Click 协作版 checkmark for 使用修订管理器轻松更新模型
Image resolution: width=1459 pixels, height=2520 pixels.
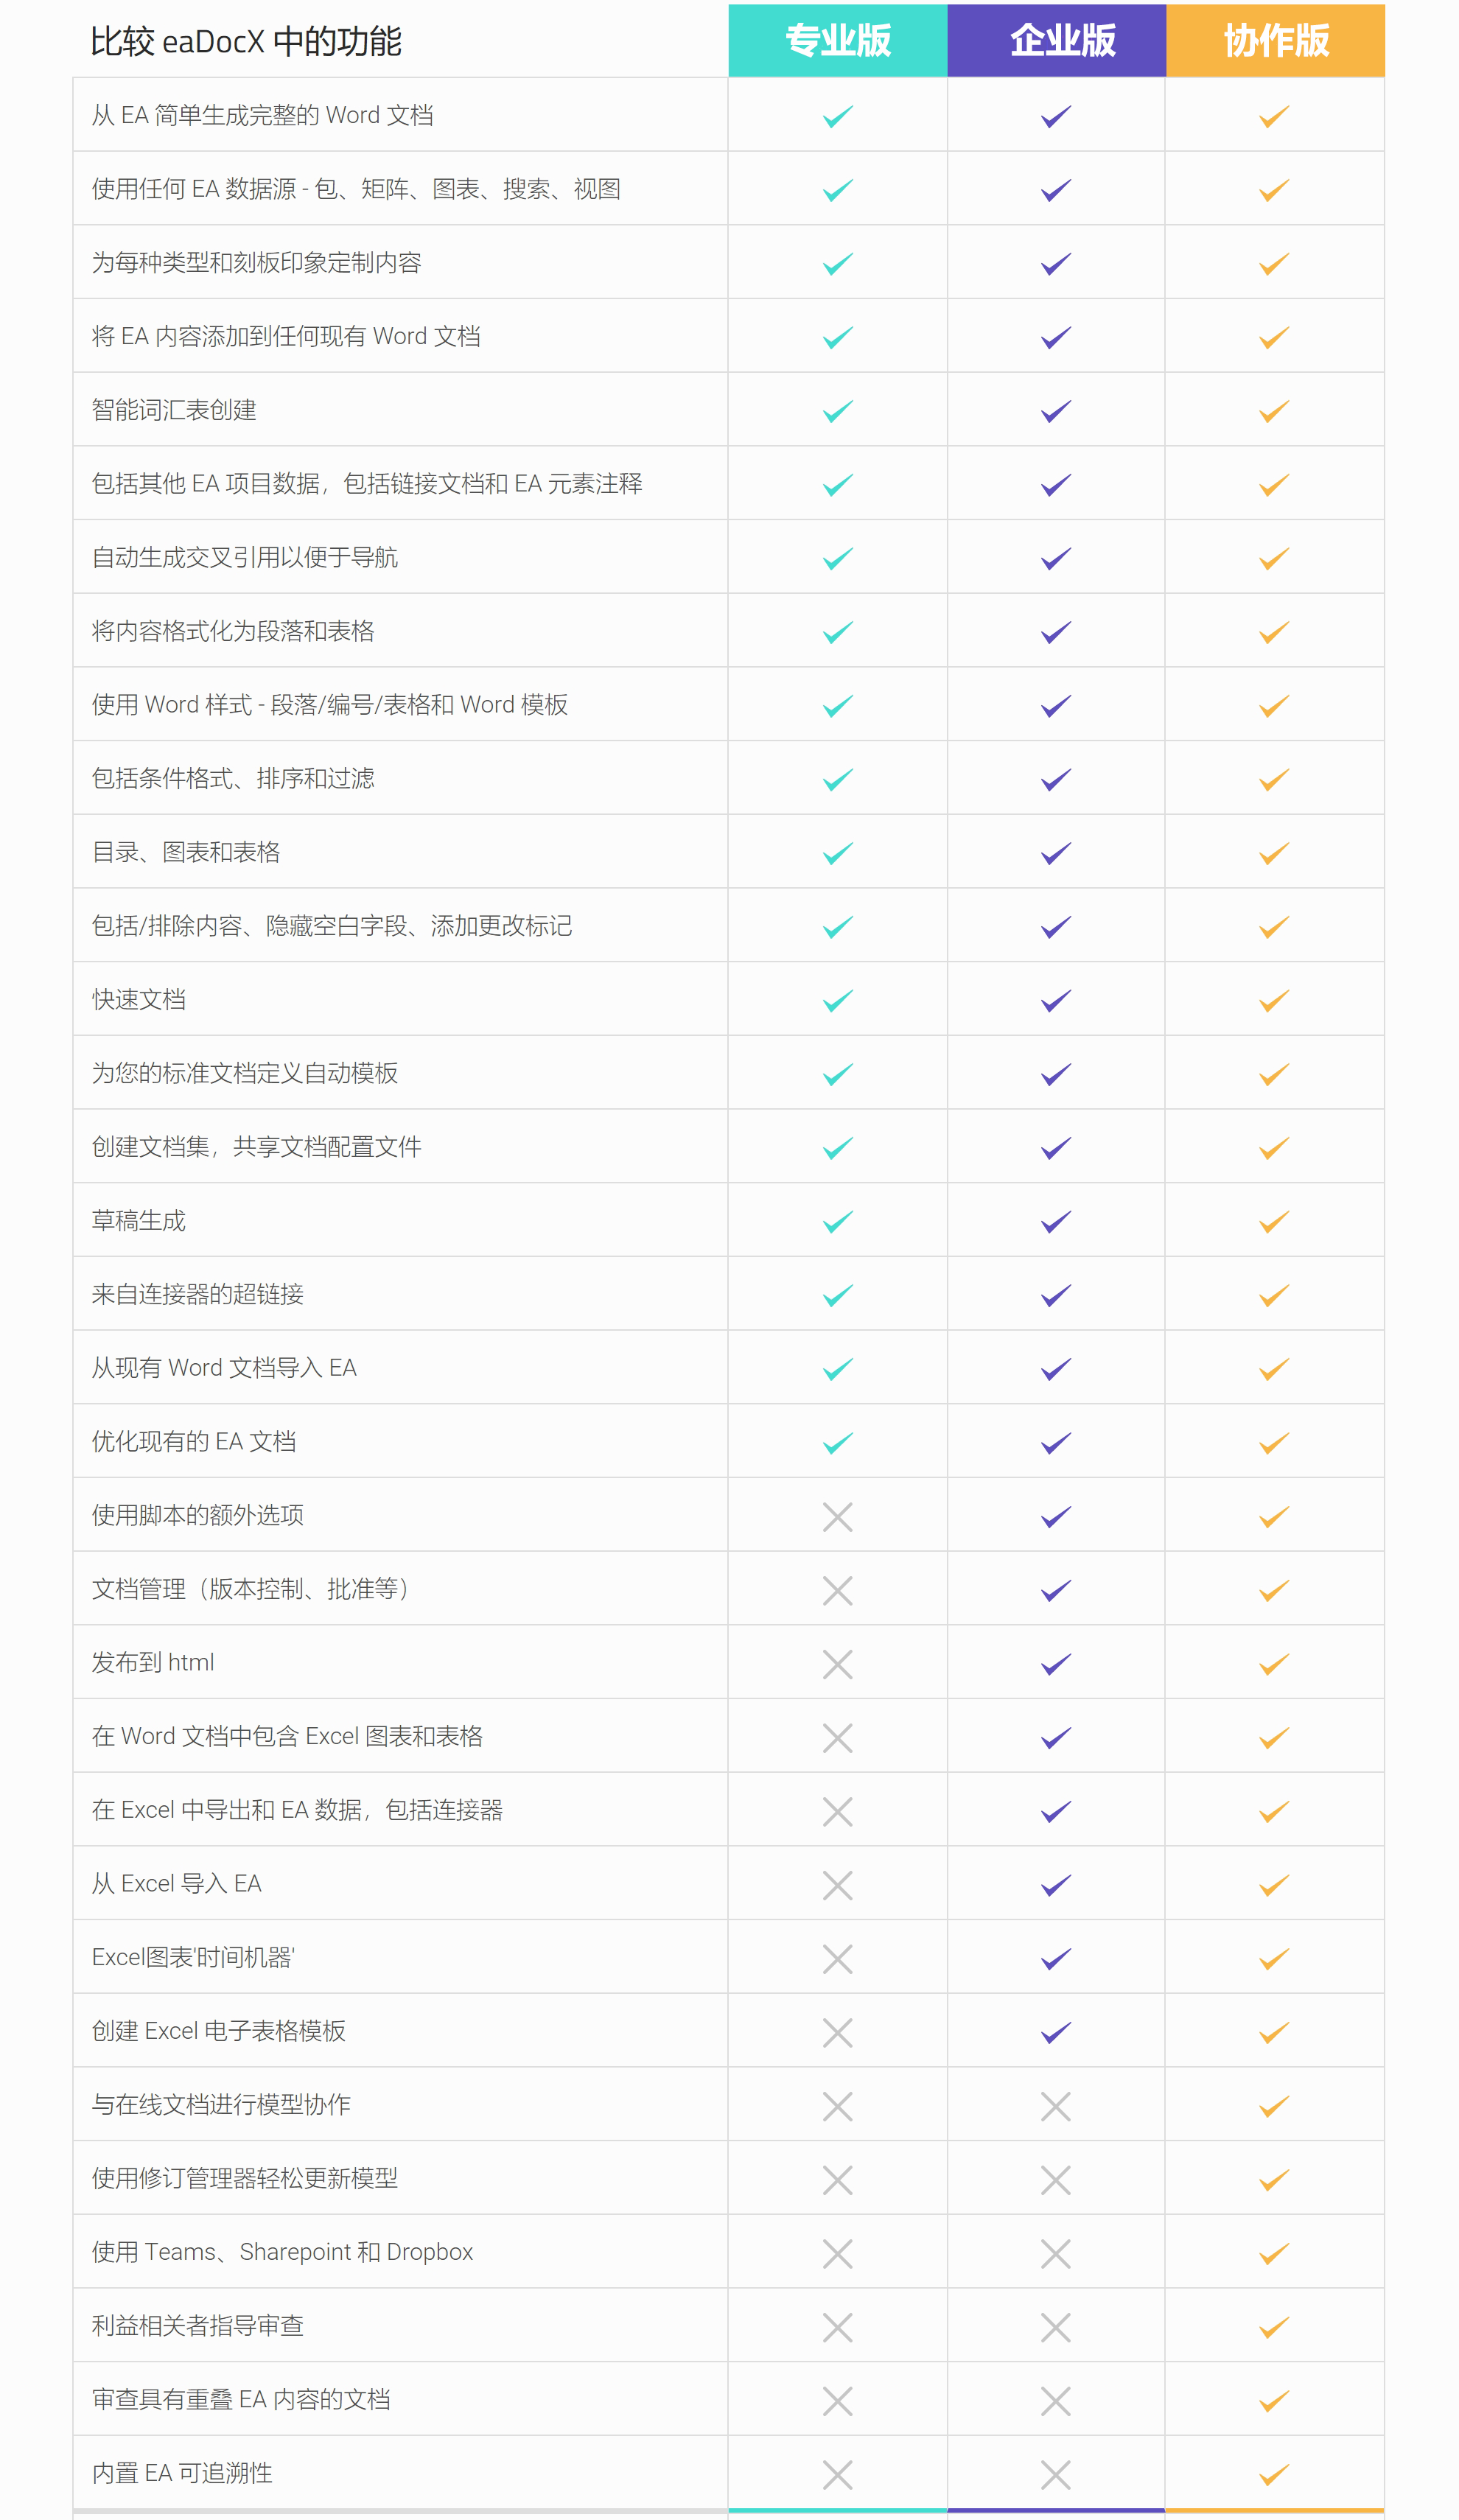(1274, 2180)
